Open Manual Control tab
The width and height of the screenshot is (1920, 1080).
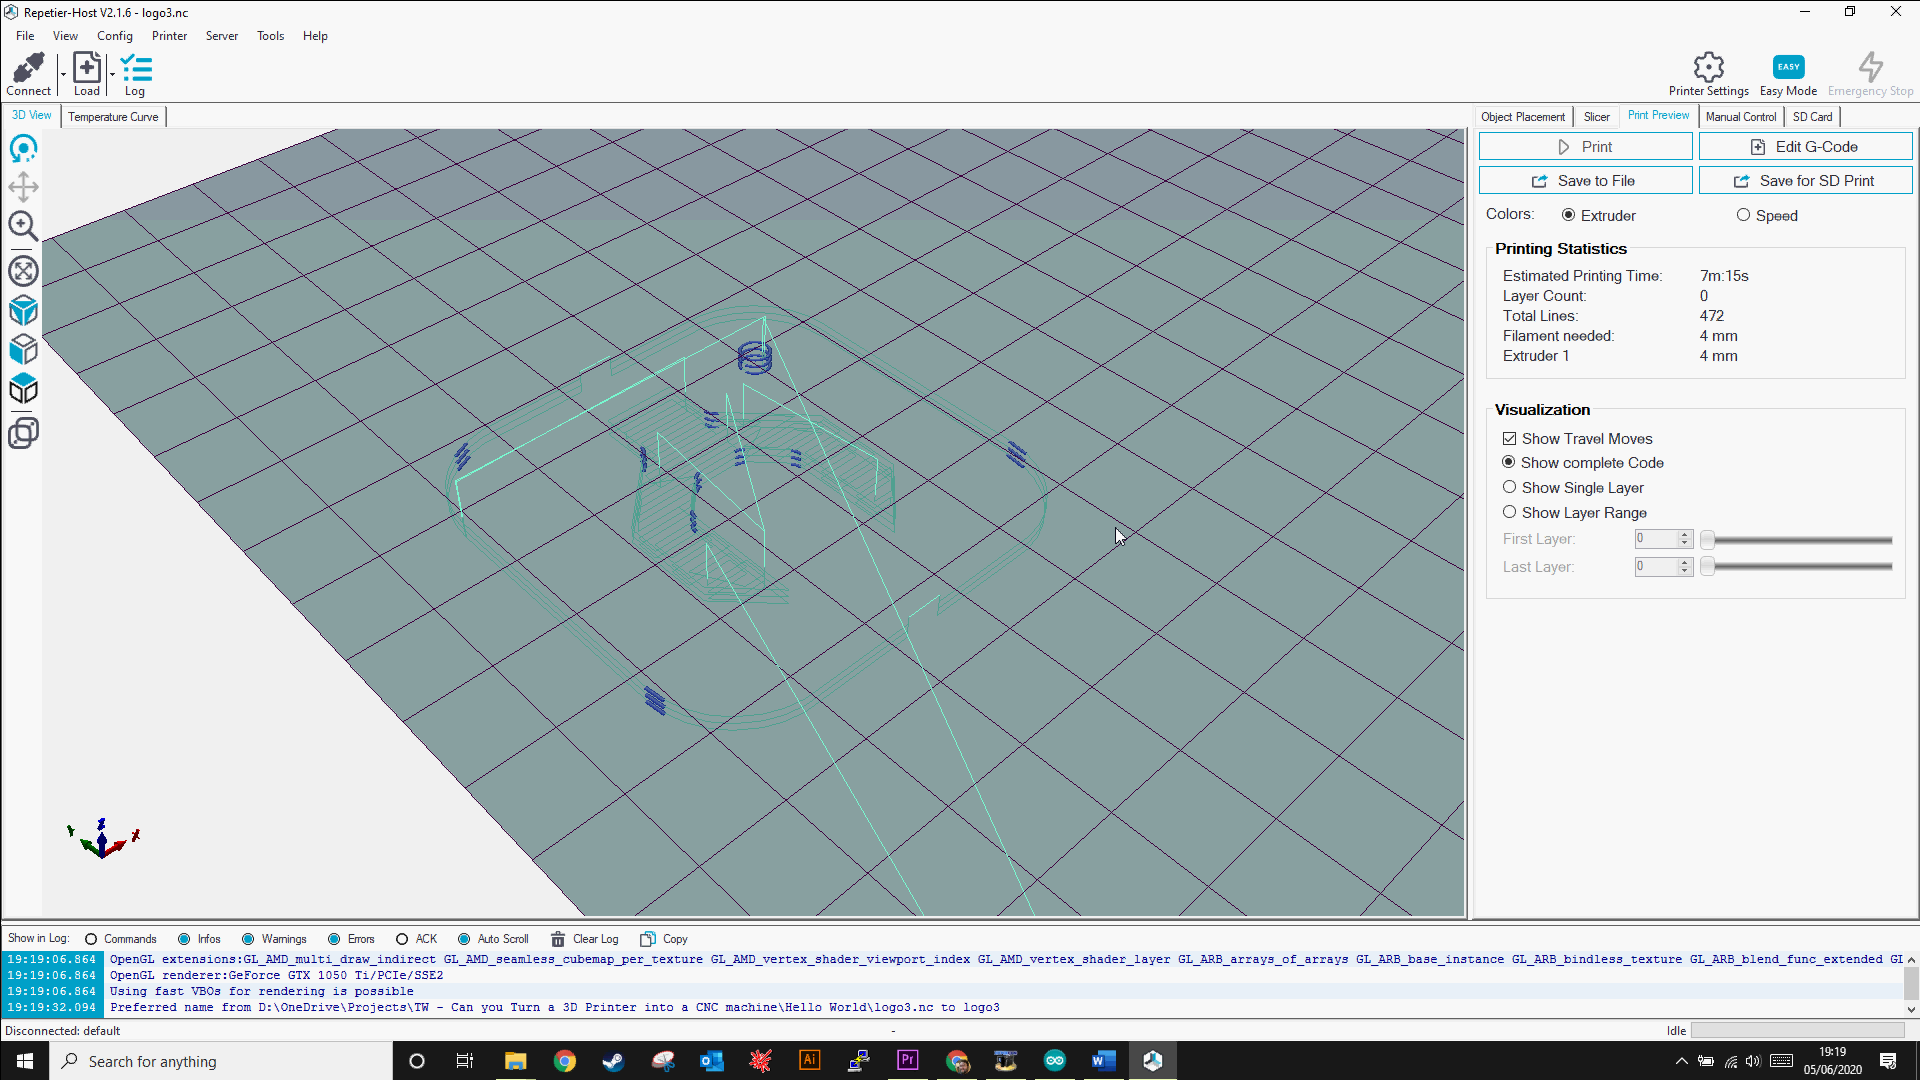[x=1739, y=116]
